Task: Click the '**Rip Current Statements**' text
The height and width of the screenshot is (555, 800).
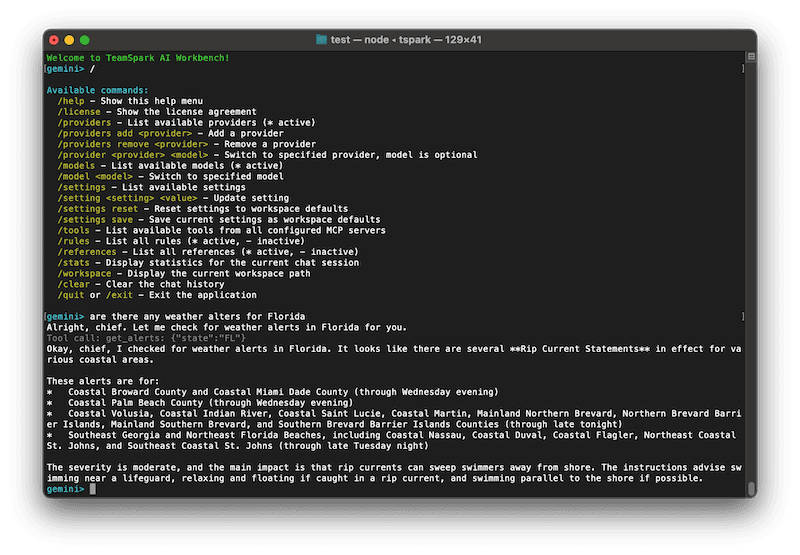Action: [x=580, y=349]
